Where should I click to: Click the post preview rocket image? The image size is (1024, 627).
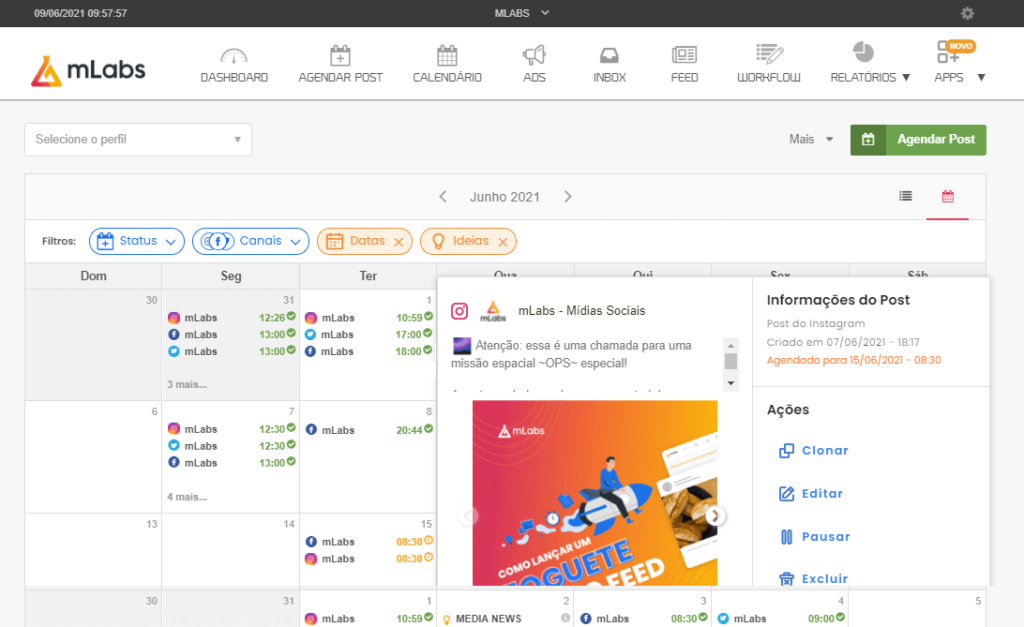594,493
